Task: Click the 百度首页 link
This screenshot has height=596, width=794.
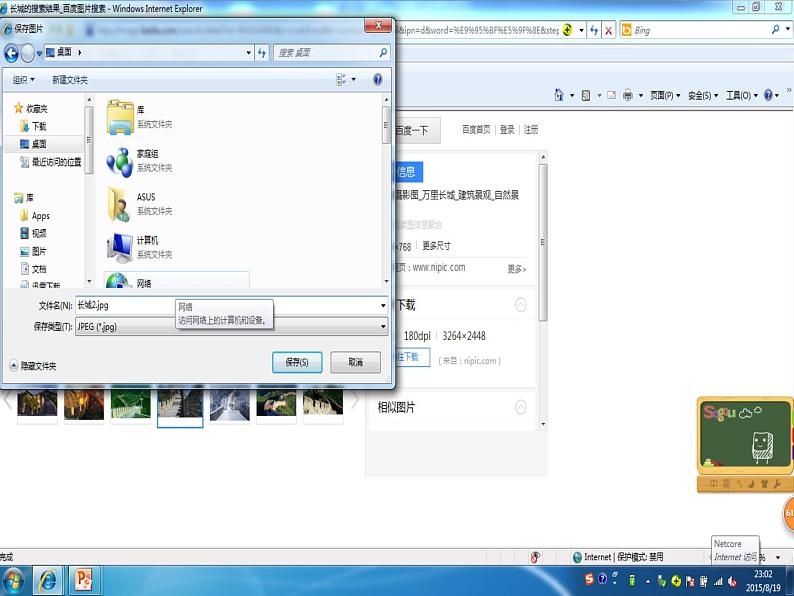Action: click(x=476, y=130)
